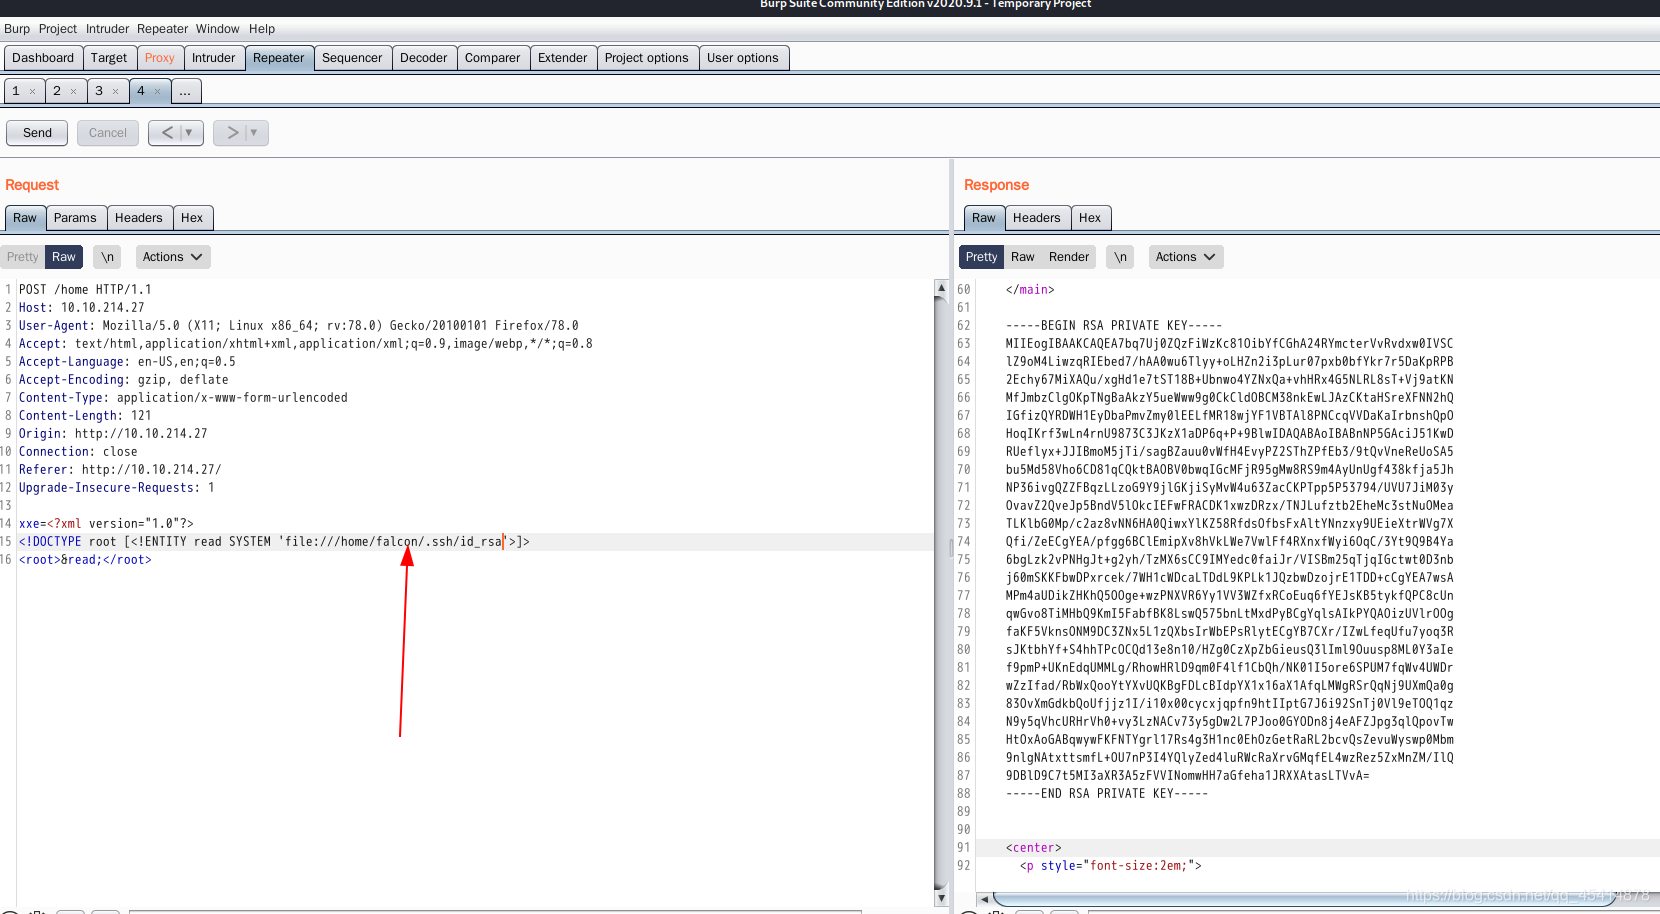The width and height of the screenshot is (1660, 914).
Task: Toggle non-printable characters in Request
Action: click(x=107, y=257)
